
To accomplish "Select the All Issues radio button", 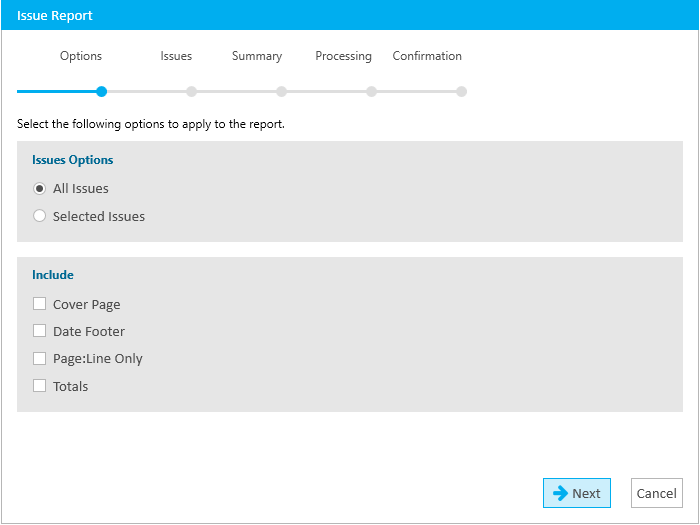I will pyautogui.click(x=39, y=189).
